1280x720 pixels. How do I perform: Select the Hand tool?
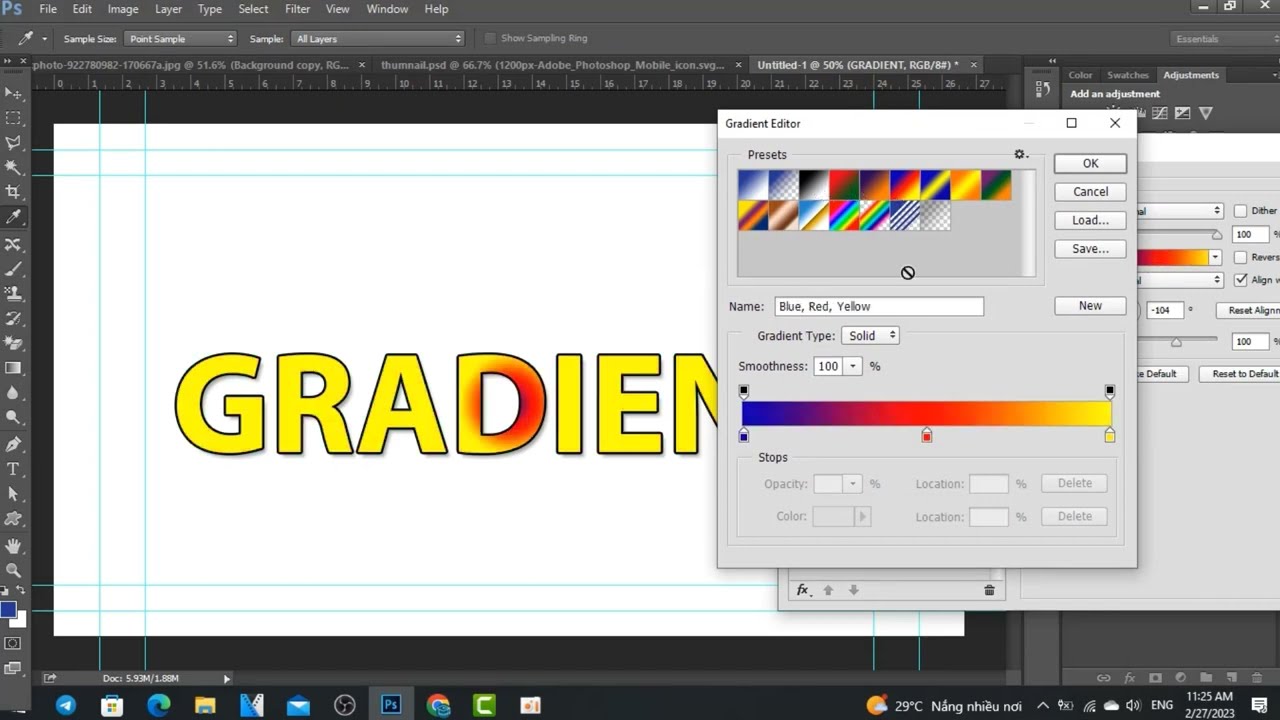[x=14, y=546]
